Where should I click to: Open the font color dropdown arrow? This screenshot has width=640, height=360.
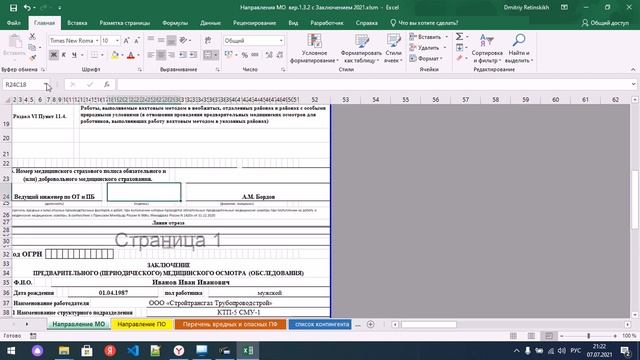coord(138,55)
